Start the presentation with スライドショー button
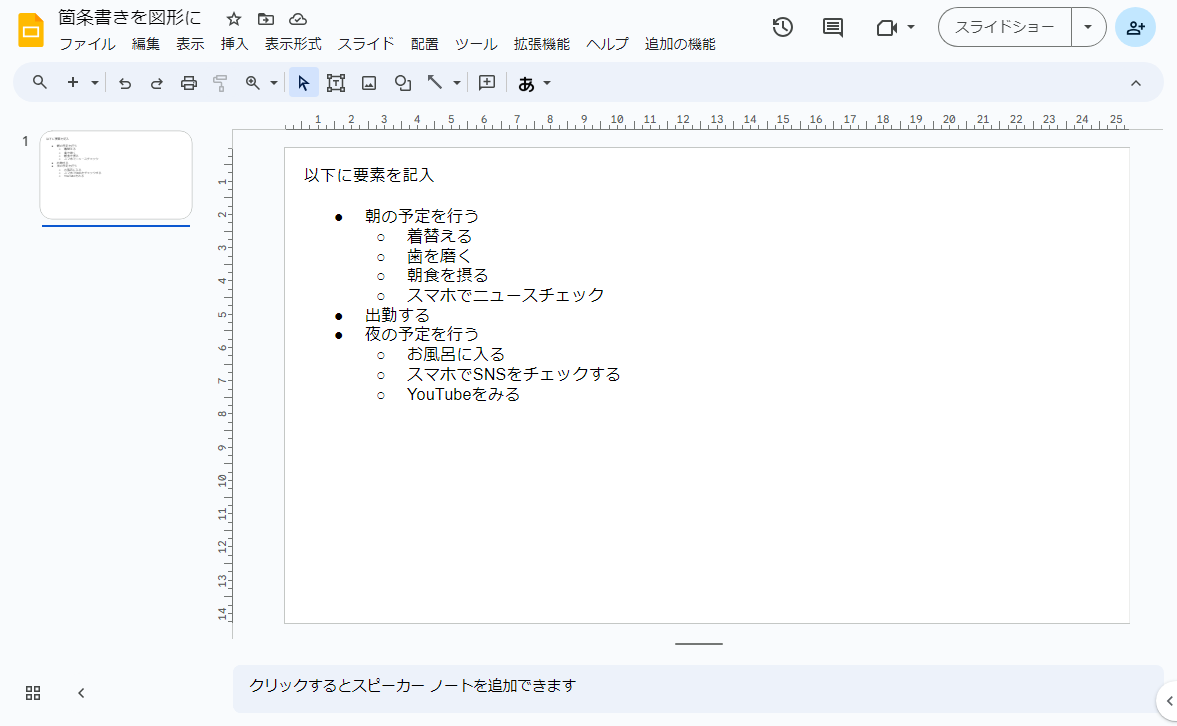The image size is (1177, 726). [1004, 27]
